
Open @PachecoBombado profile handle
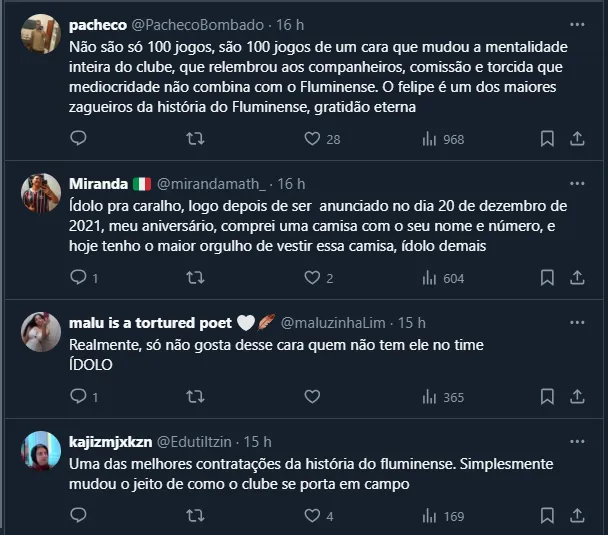click(x=198, y=24)
